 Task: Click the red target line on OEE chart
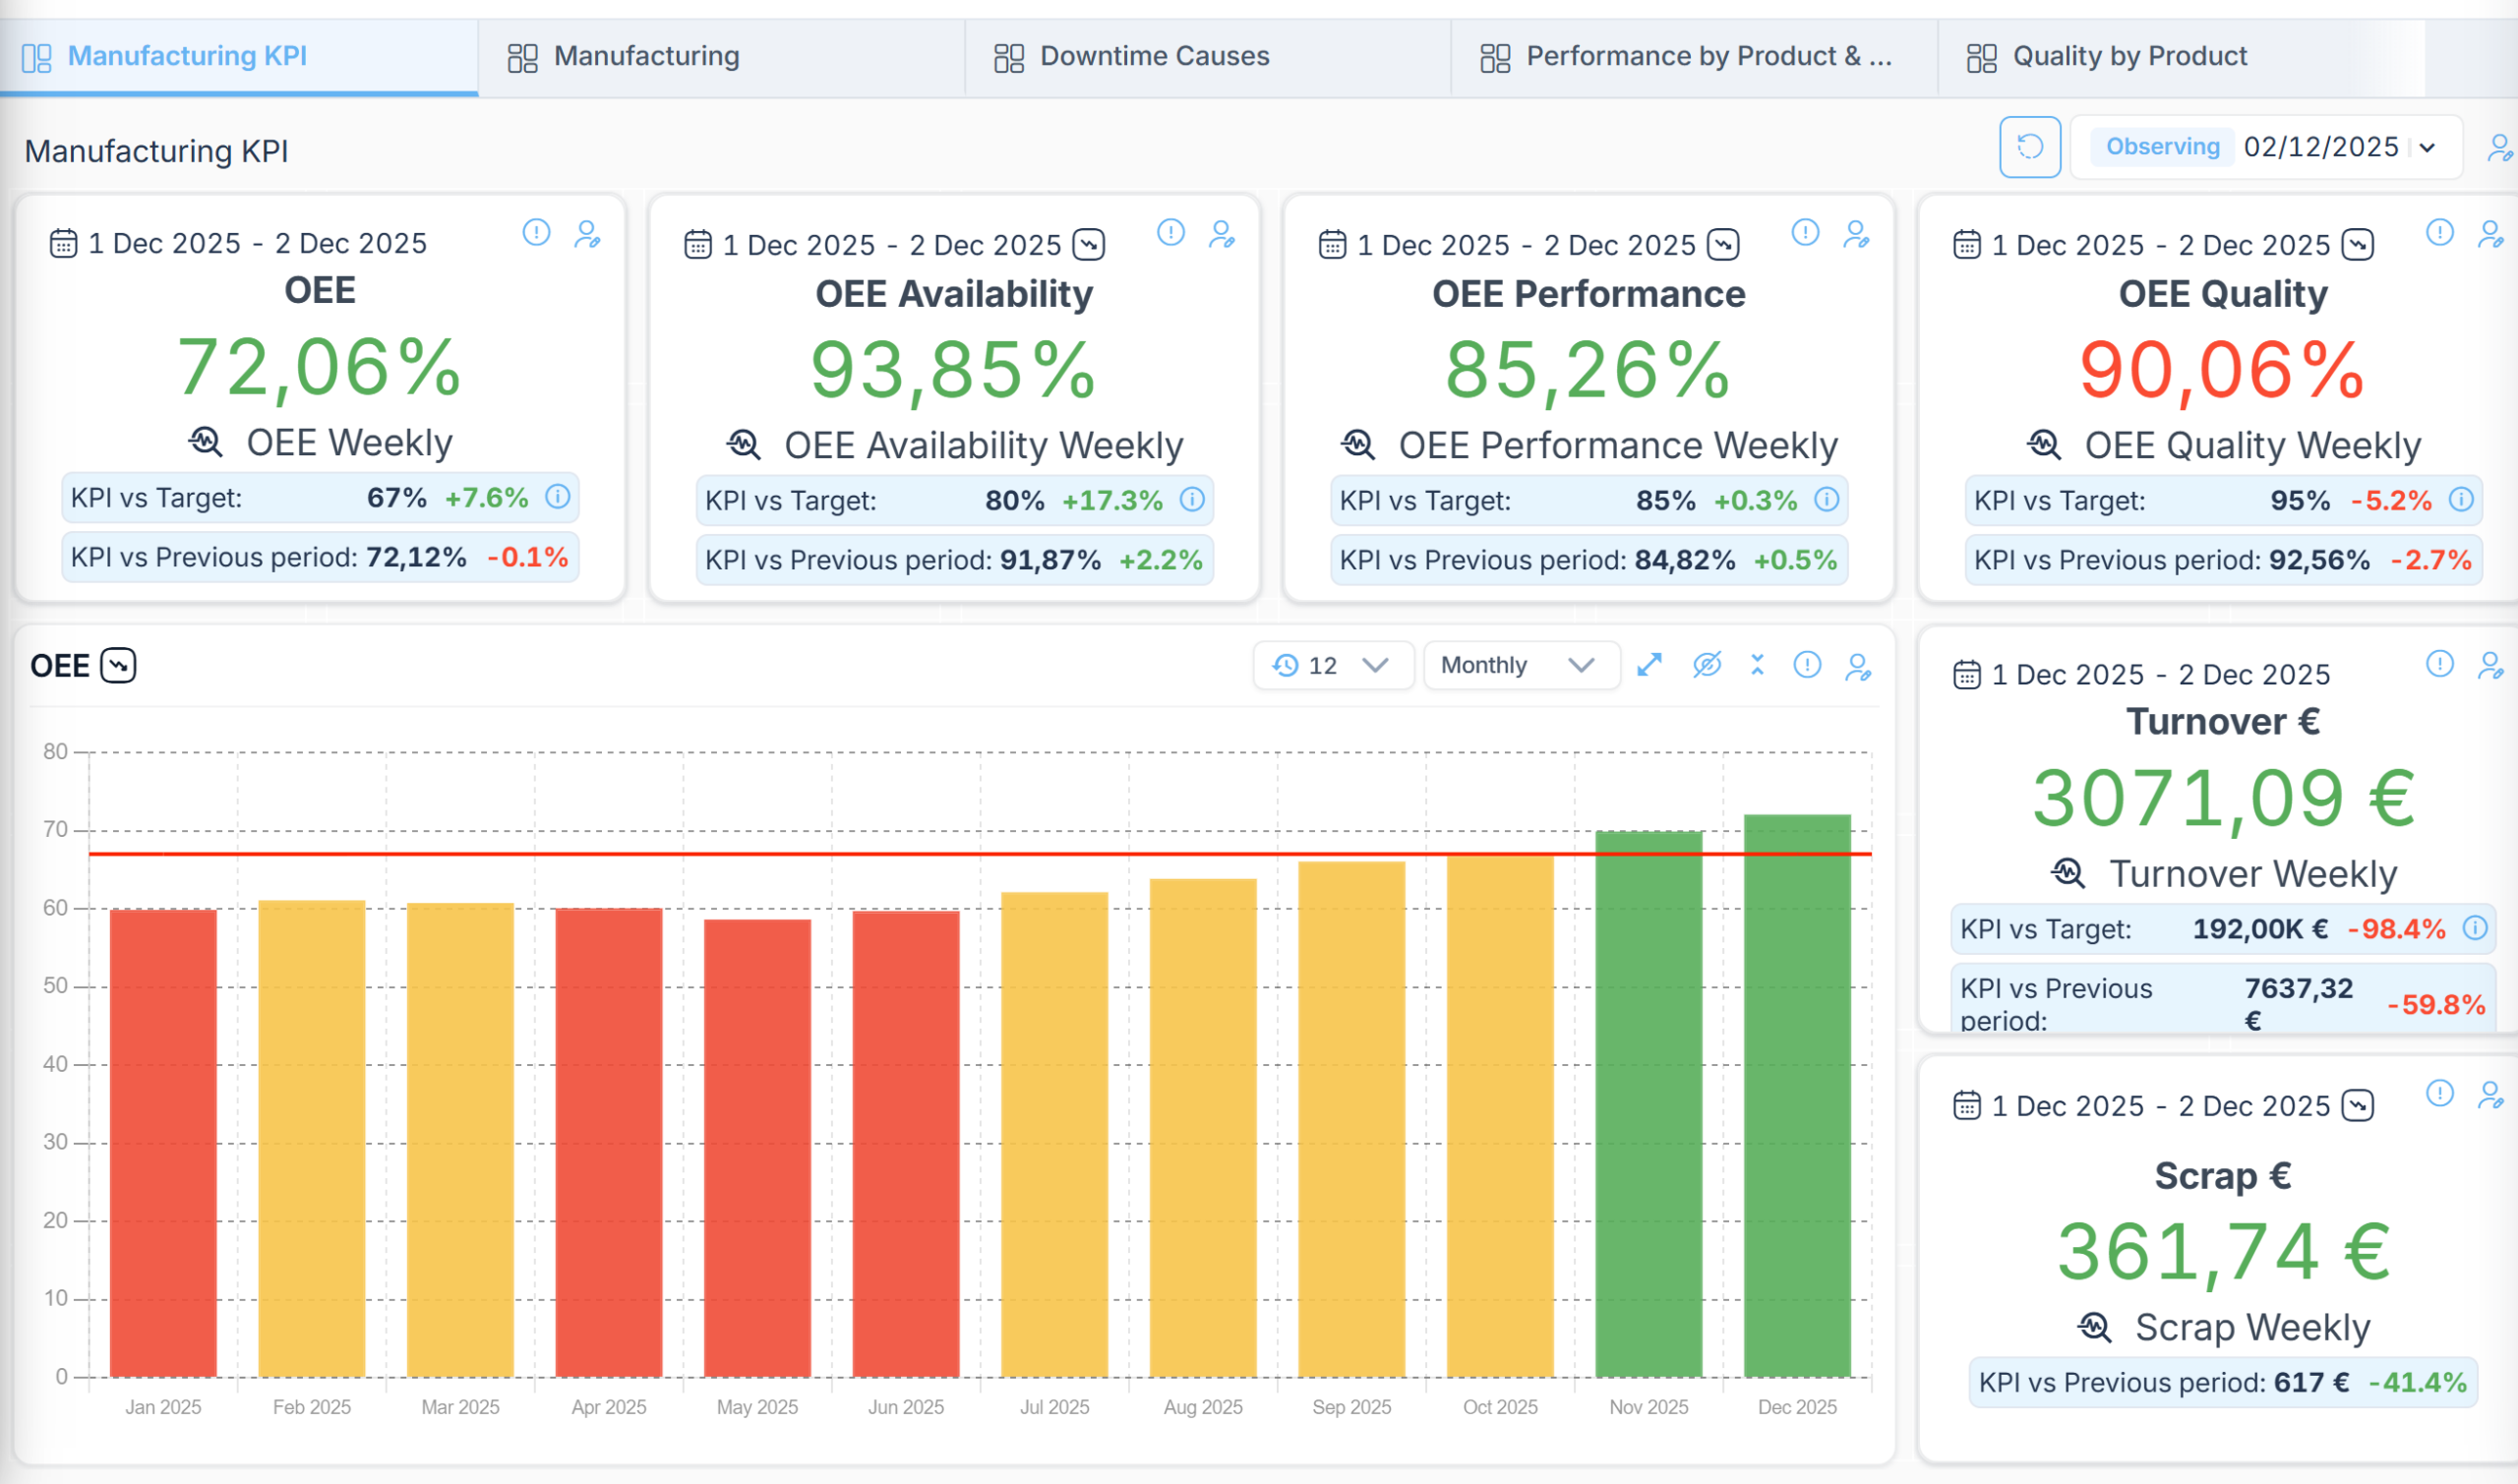click(x=980, y=854)
